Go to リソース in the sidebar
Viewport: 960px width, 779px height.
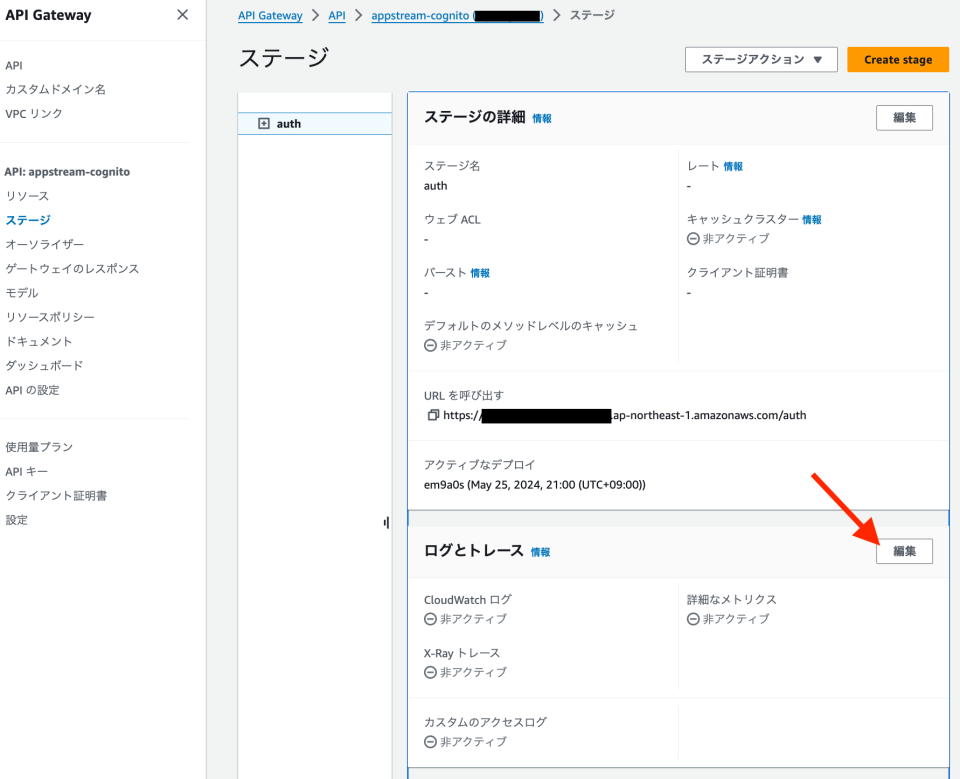point(27,196)
